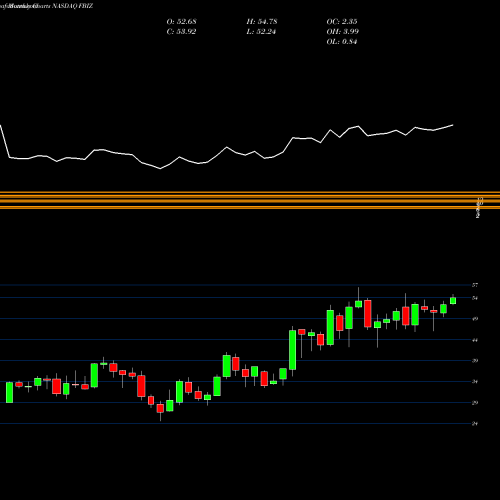Click the lowest red candle near 29
The image size is (500, 500).
(x=160, y=408)
